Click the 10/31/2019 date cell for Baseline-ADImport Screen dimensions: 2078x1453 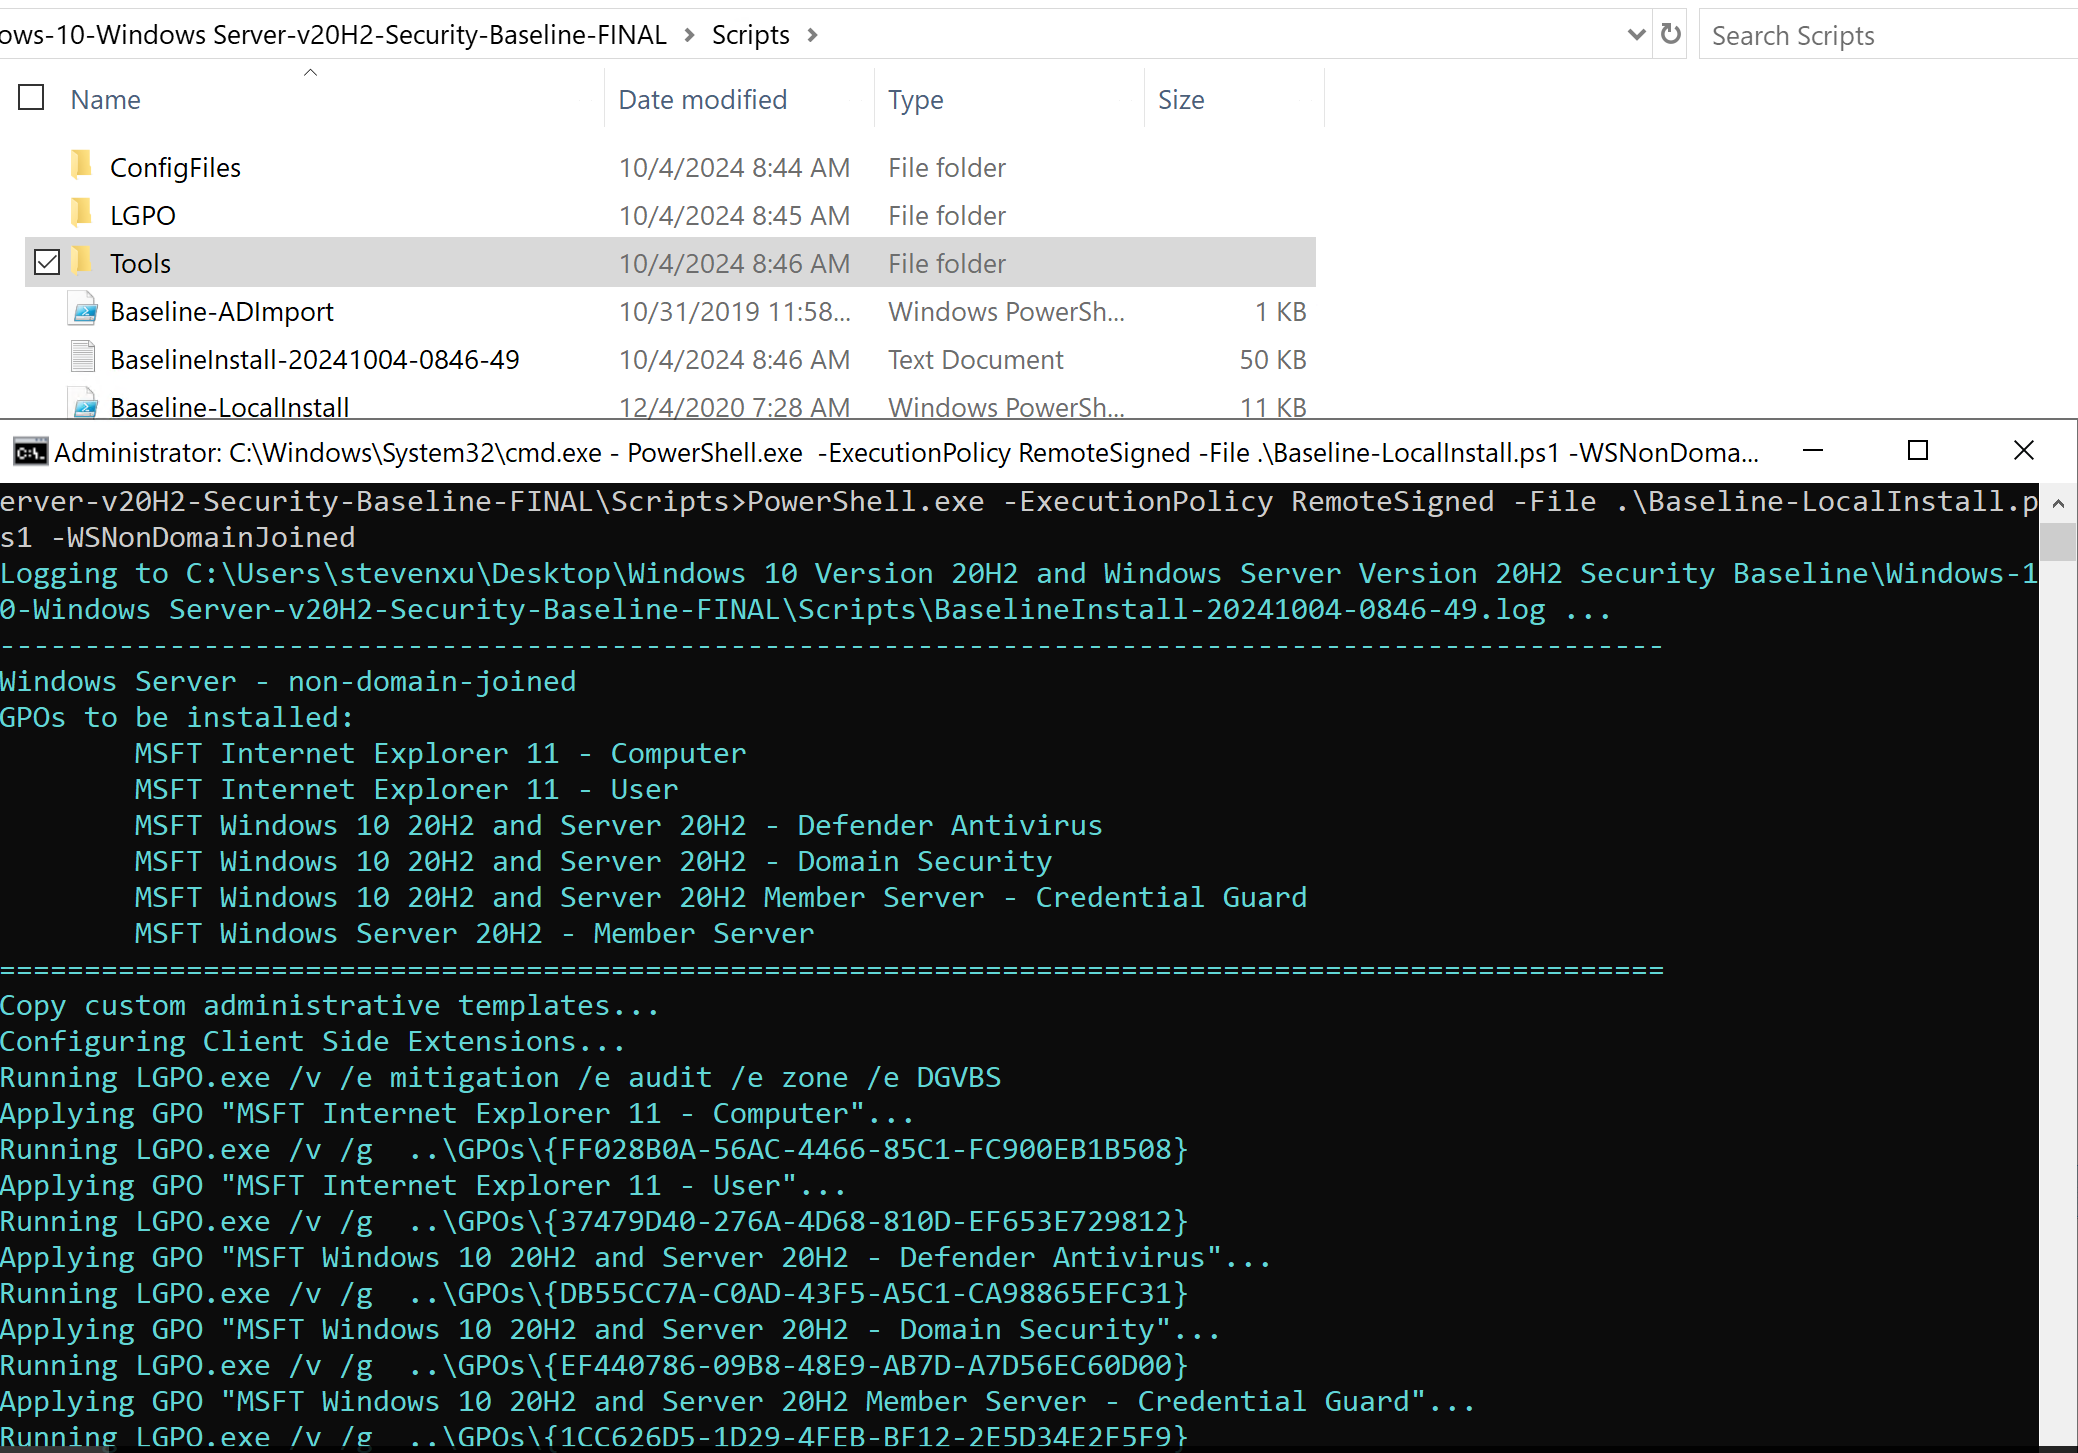click(x=734, y=311)
